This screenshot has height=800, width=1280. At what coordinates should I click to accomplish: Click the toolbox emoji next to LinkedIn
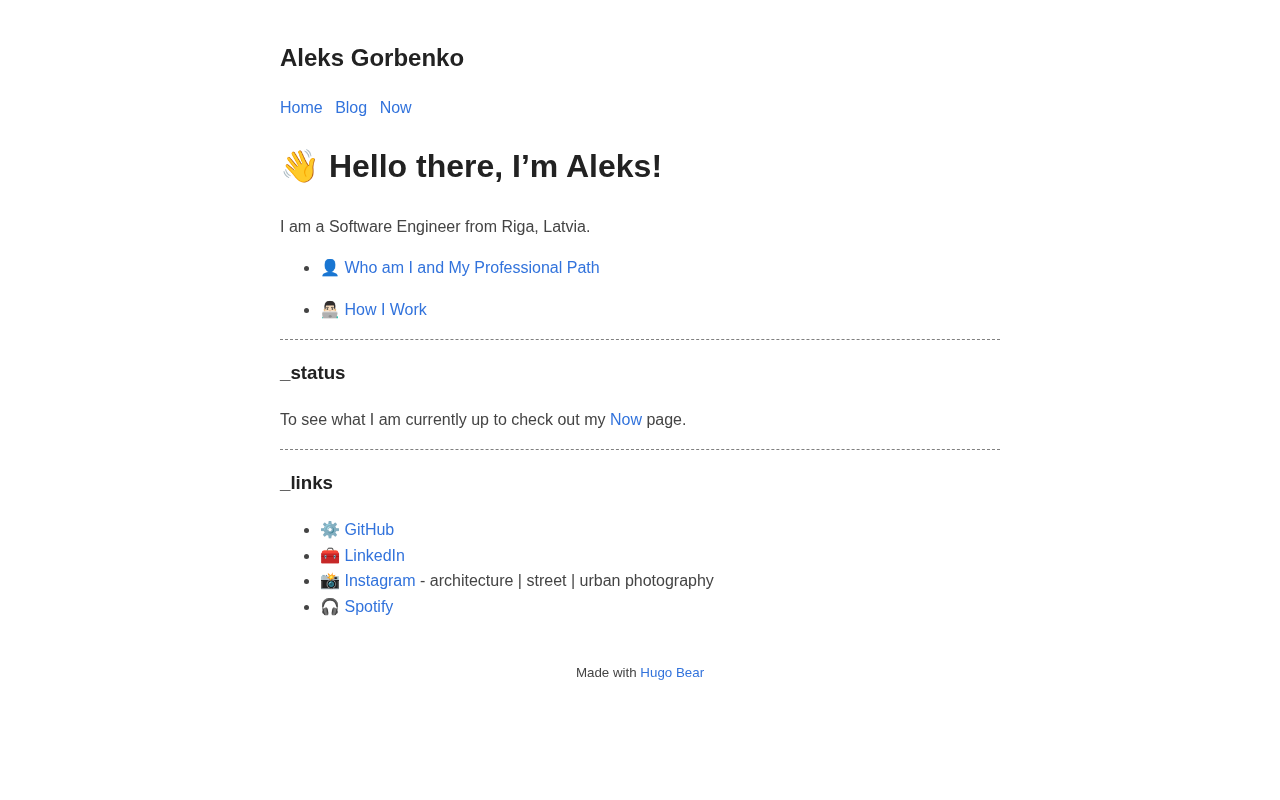(330, 556)
